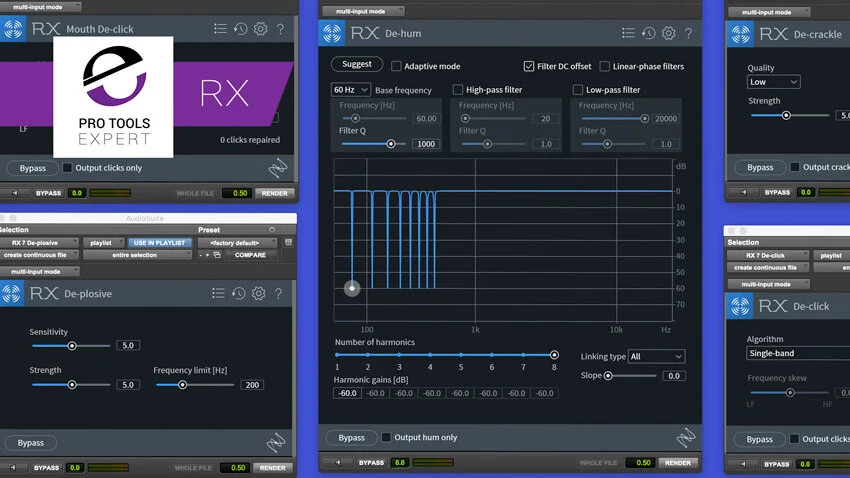Open preset list icon in De-hum header
The width and height of the screenshot is (850, 478).
click(628, 33)
